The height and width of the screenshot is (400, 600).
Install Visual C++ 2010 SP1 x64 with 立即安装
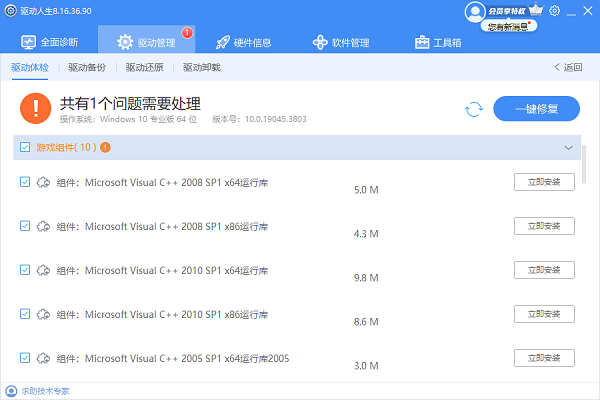tap(544, 270)
